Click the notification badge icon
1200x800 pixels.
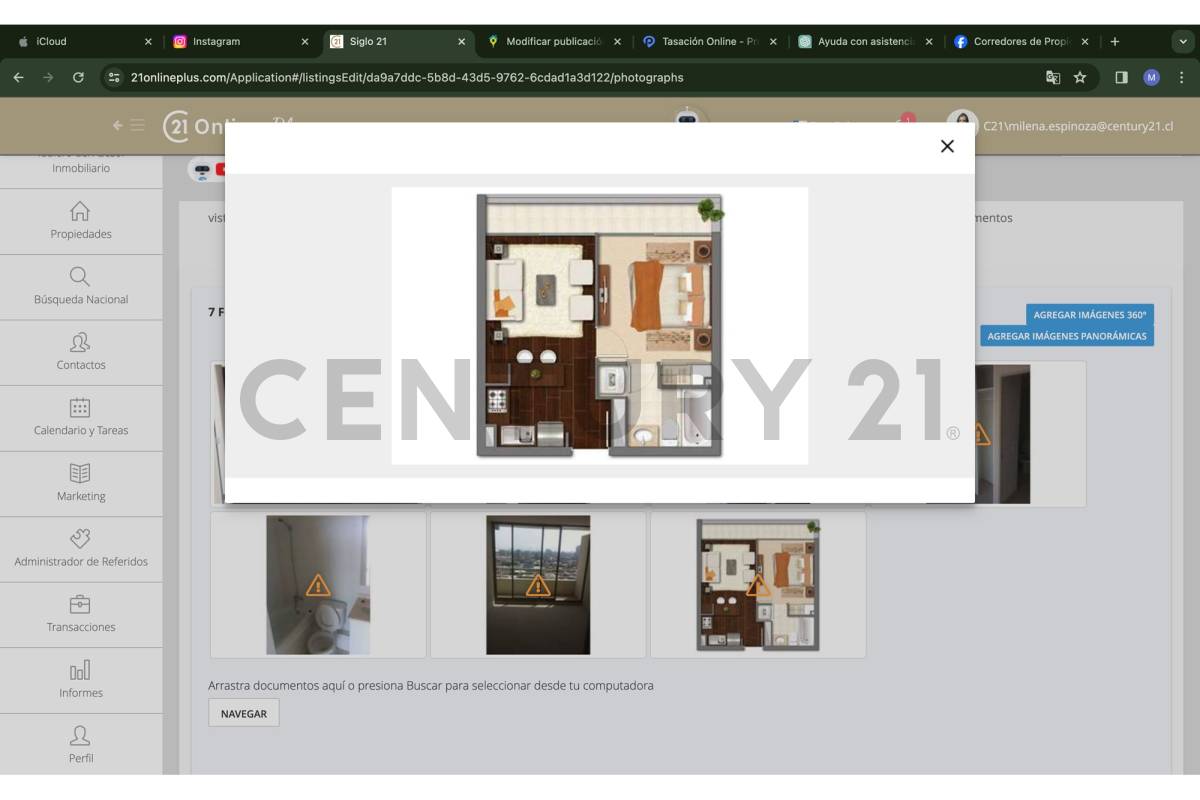click(x=907, y=120)
